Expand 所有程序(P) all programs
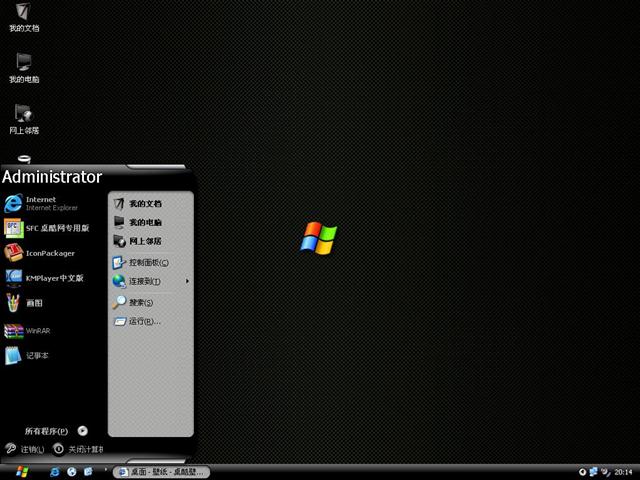 [x=56, y=431]
